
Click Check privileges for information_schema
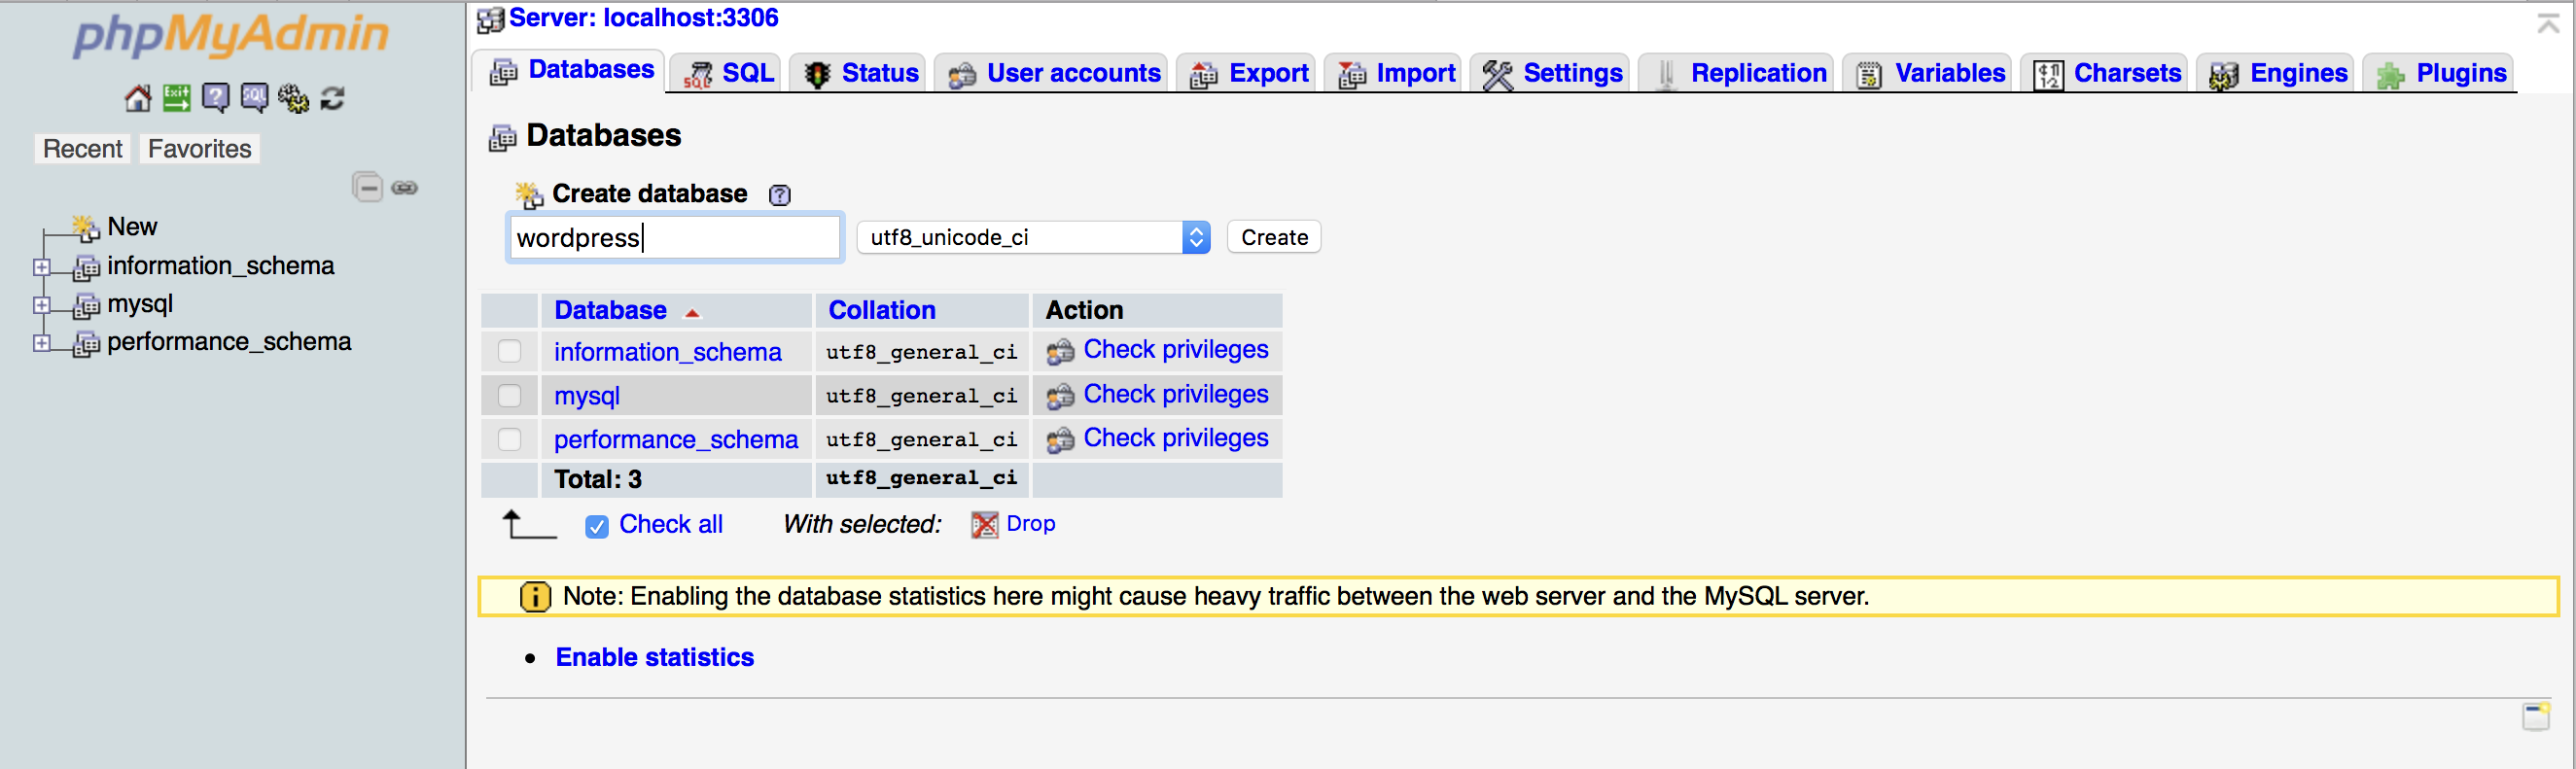[1176, 350]
